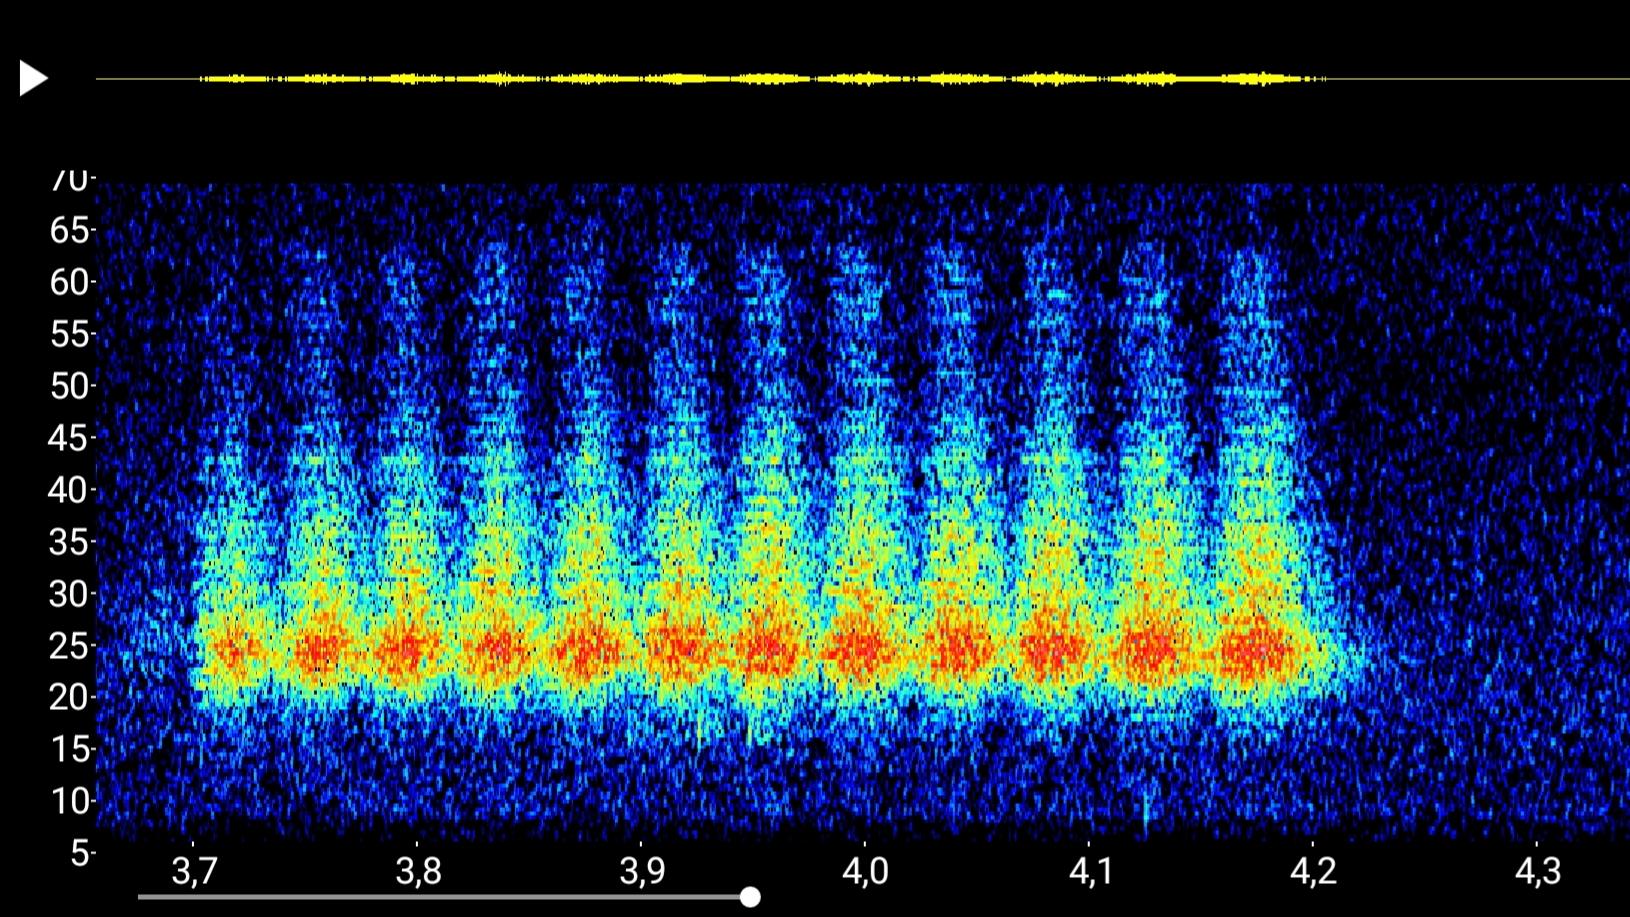Click the 3,9 time axis label
Image resolution: width=1630 pixels, height=917 pixels.
point(642,871)
